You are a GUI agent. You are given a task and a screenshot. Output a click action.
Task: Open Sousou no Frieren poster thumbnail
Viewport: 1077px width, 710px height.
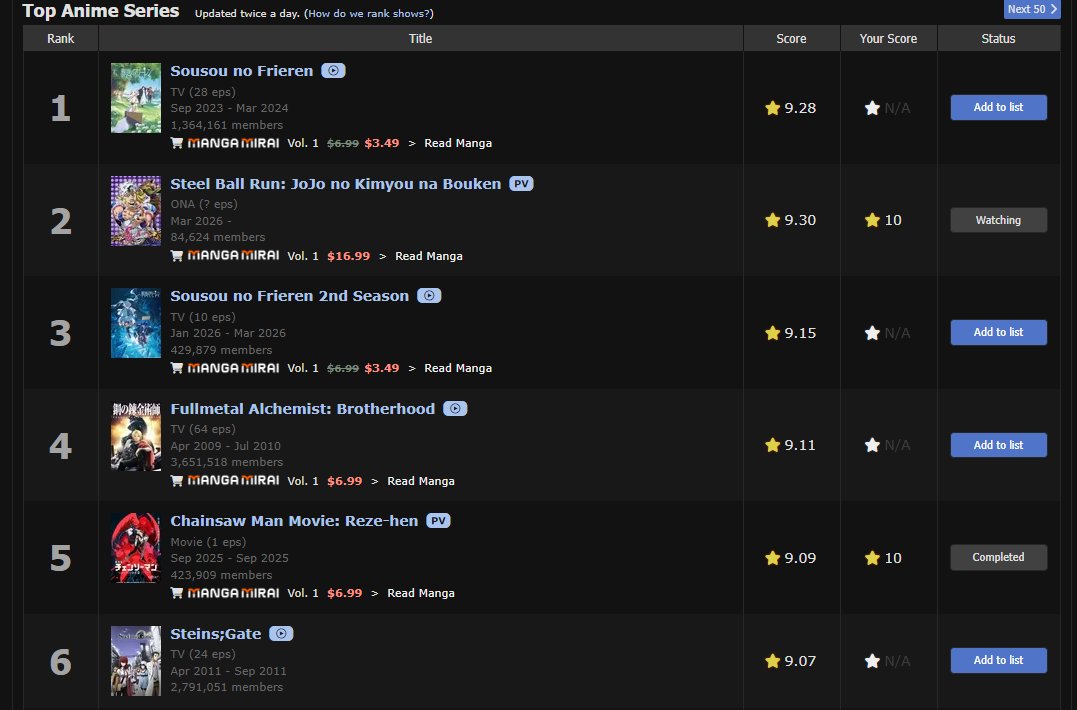pyautogui.click(x=136, y=98)
